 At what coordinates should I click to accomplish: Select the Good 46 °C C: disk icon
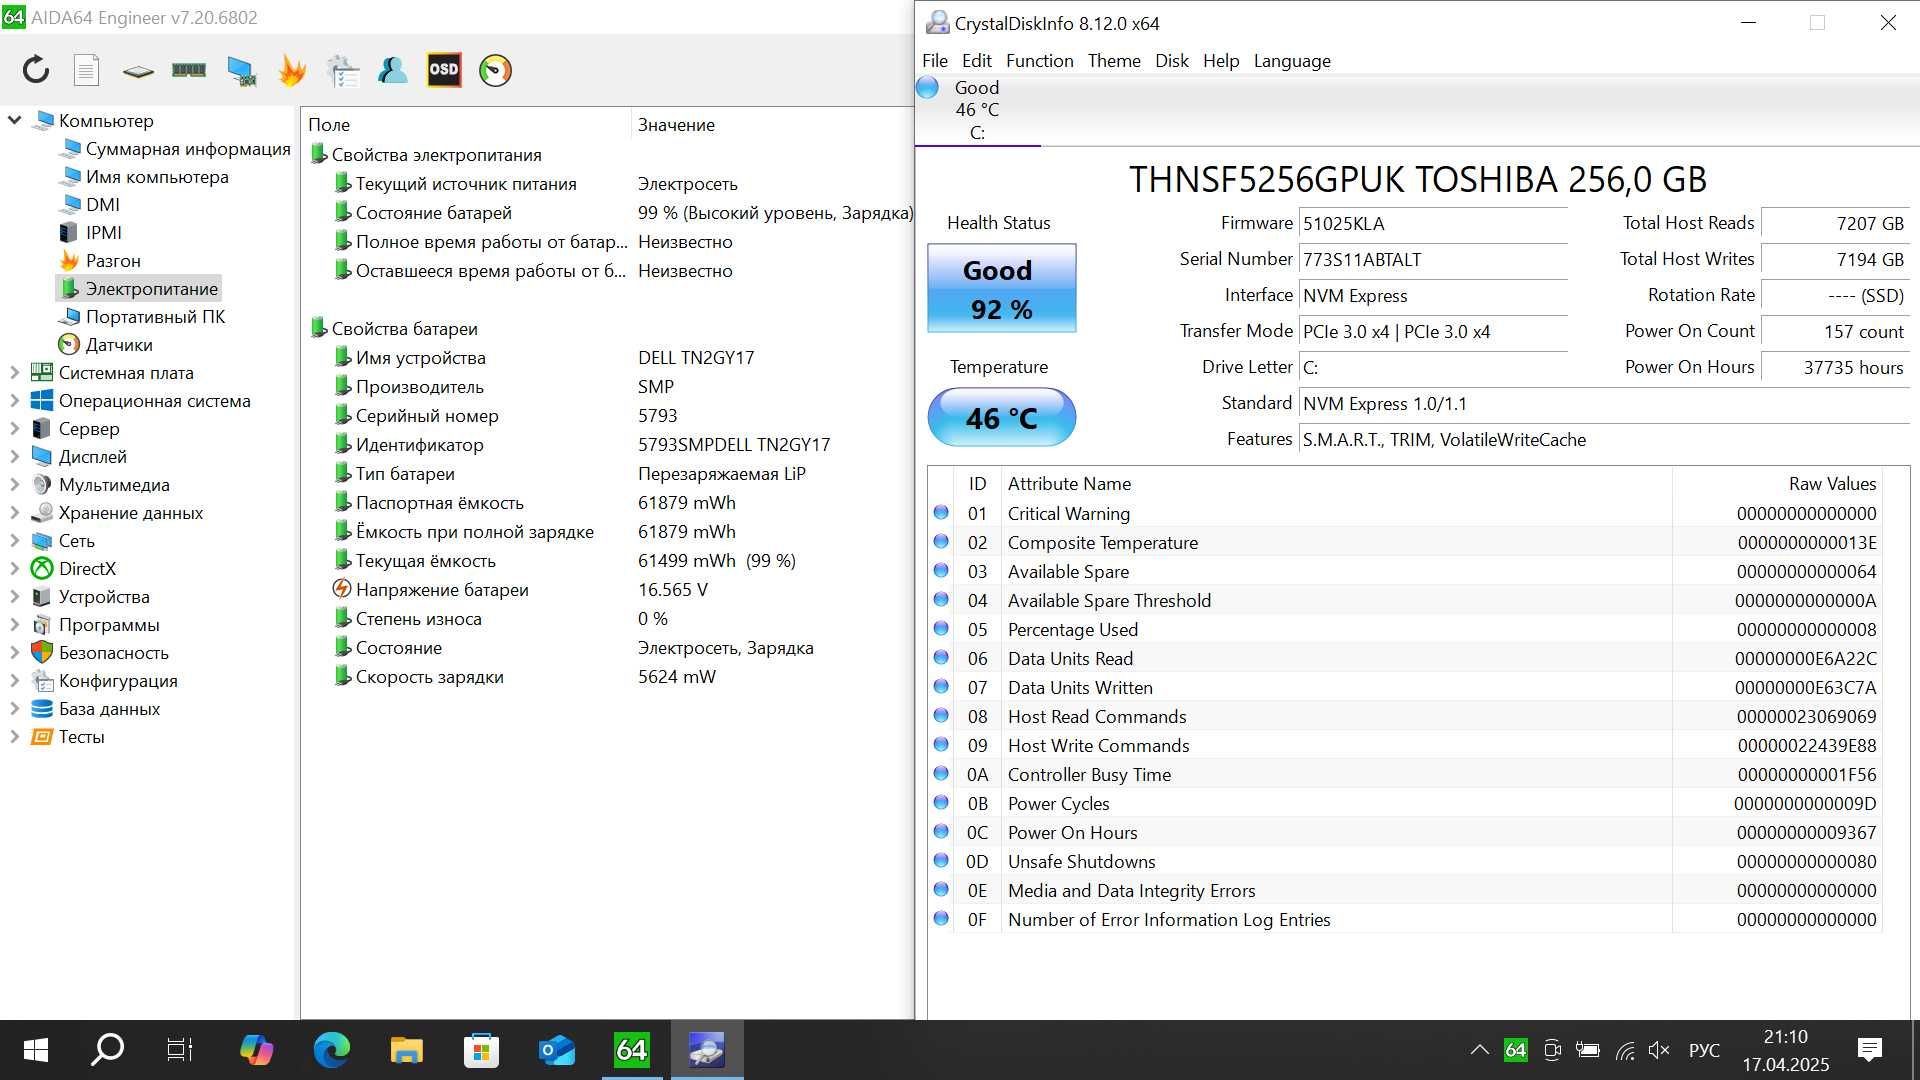point(977,109)
